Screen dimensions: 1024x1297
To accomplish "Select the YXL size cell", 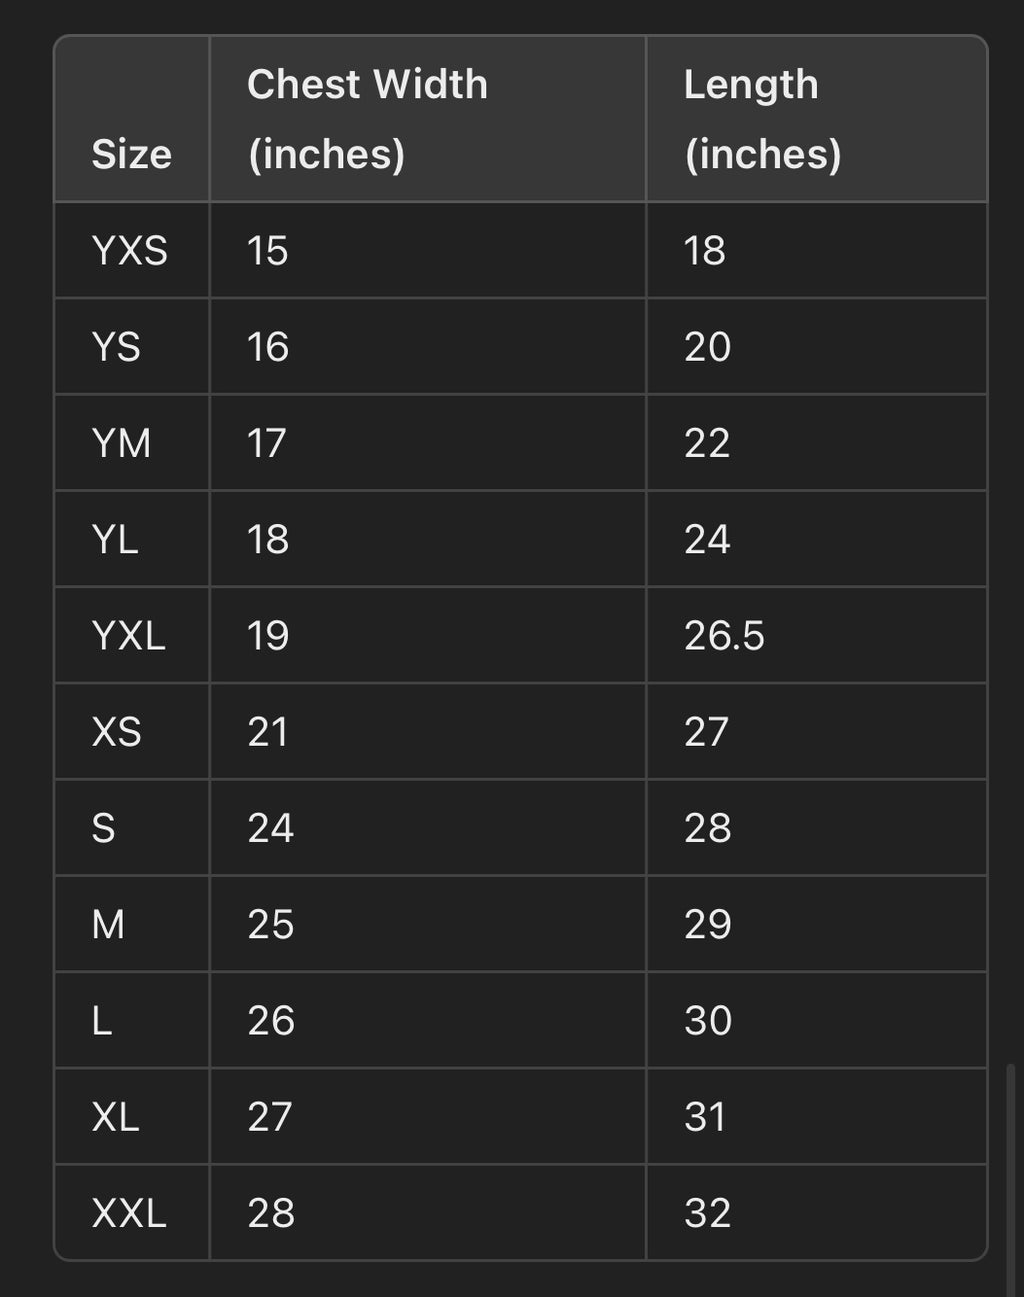I will (x=128, y=635).
